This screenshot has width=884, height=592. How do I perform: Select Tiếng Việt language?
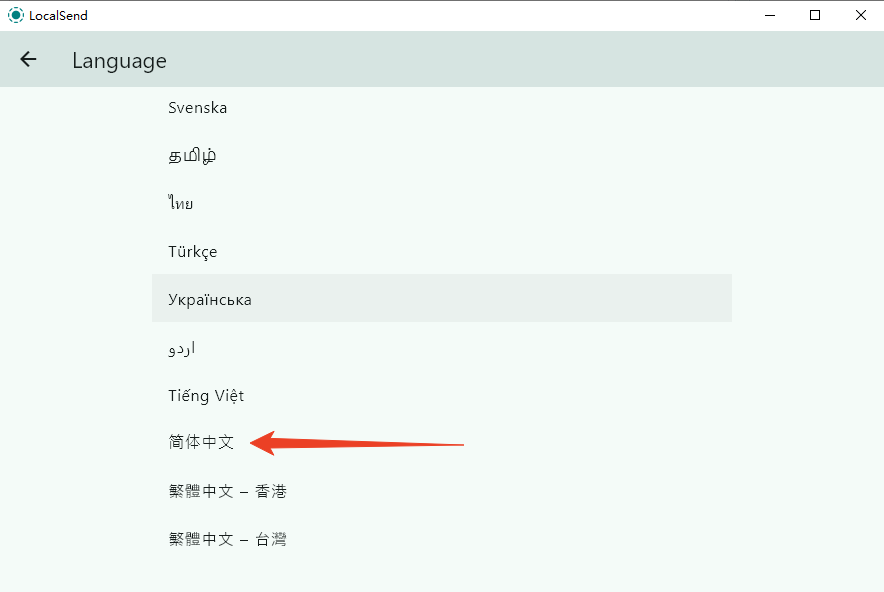pyautogui.click(x=206, y=395)
